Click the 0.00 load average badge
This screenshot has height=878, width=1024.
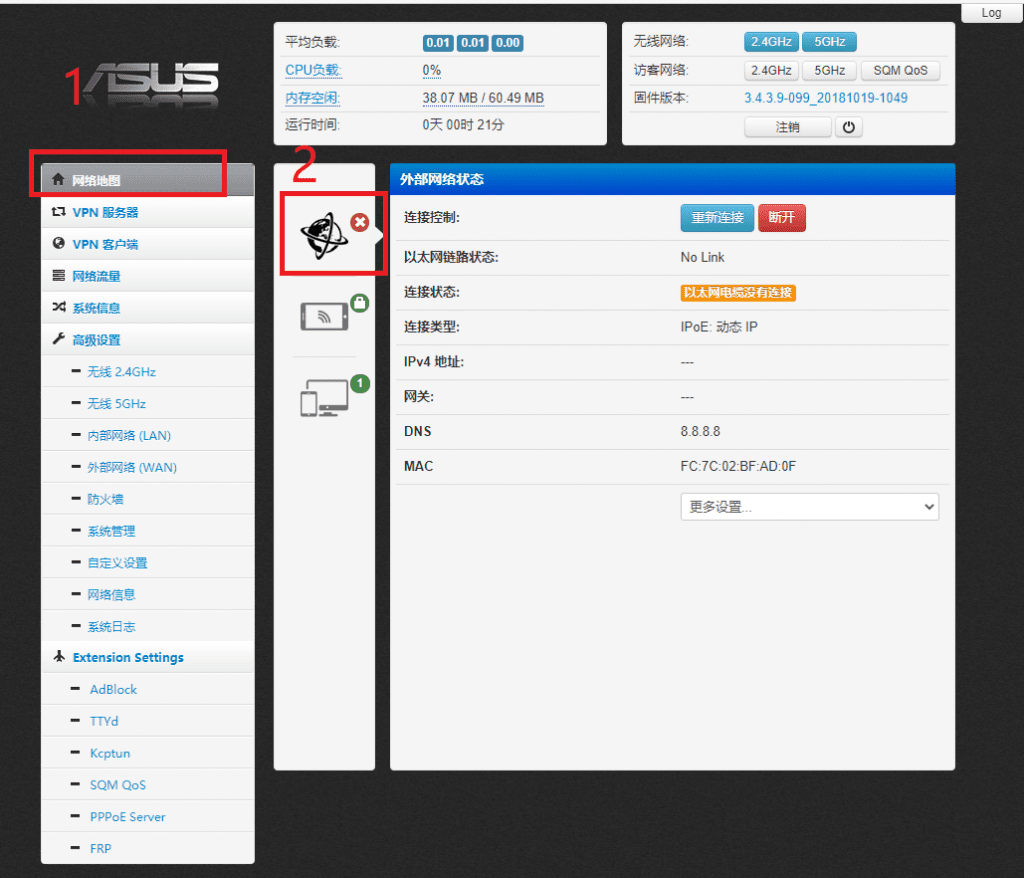tap(507, 43)
